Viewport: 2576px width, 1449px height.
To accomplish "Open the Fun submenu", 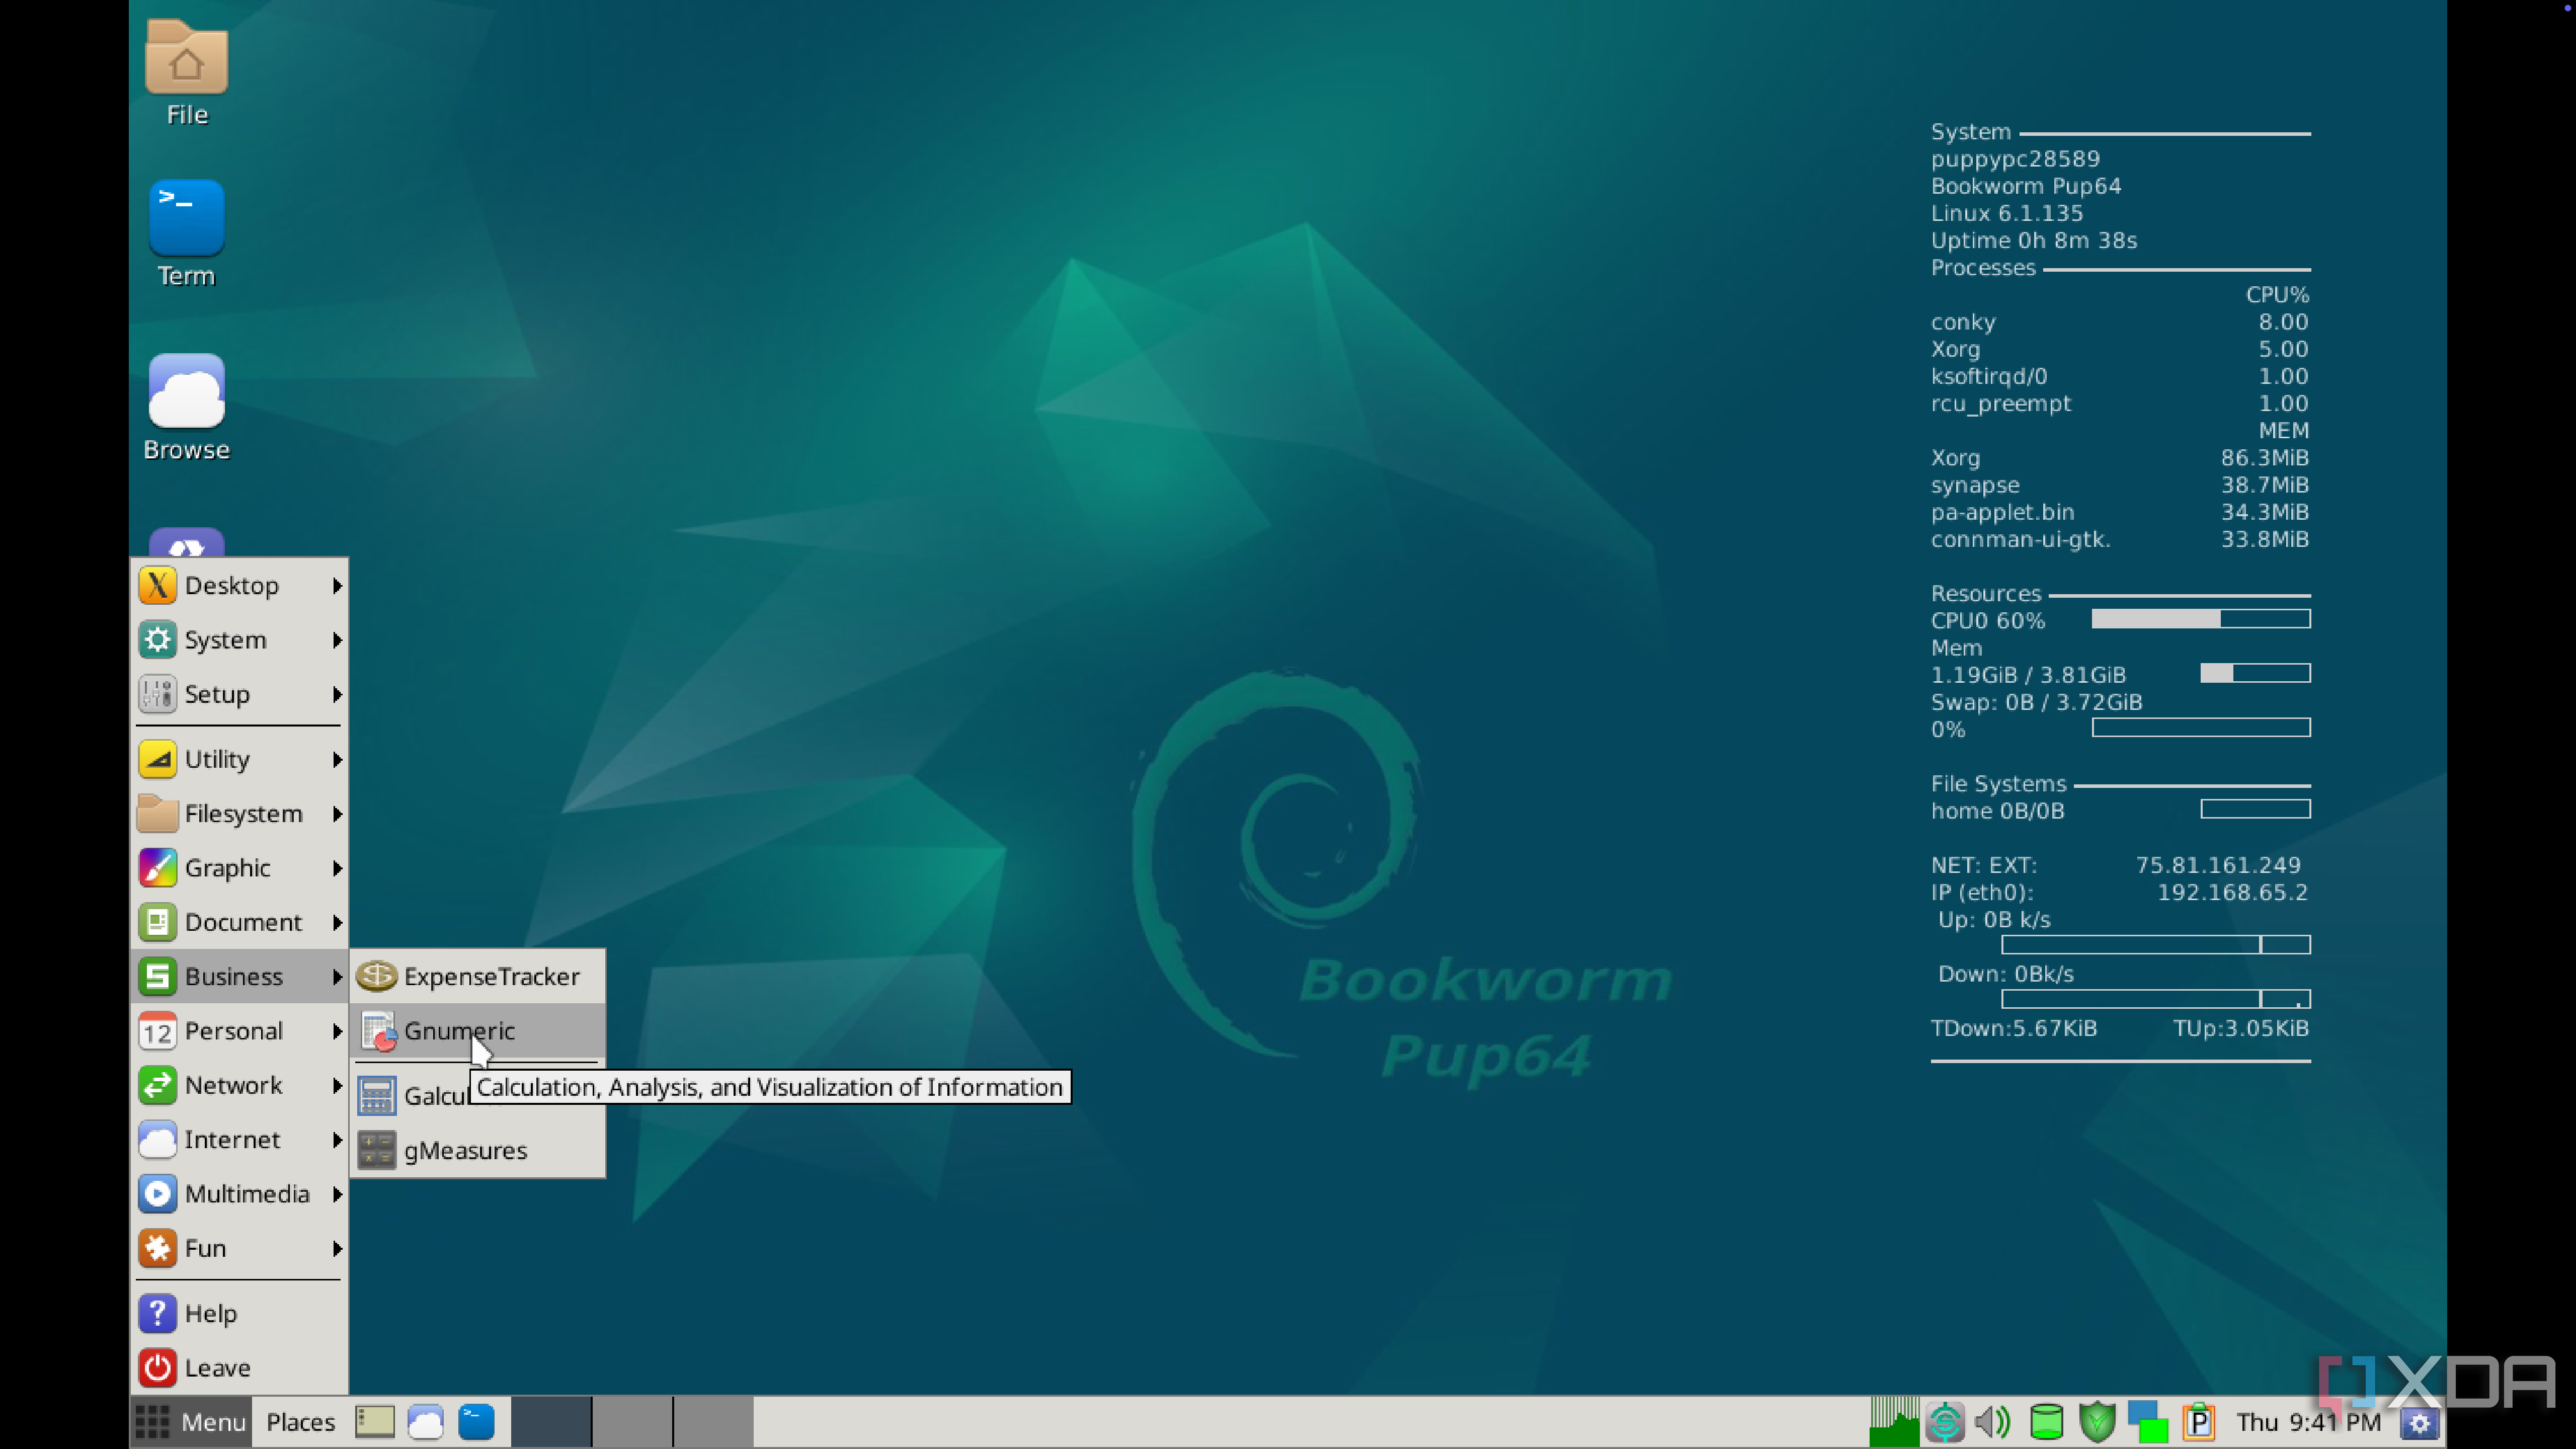I will tap(240, 1248).
